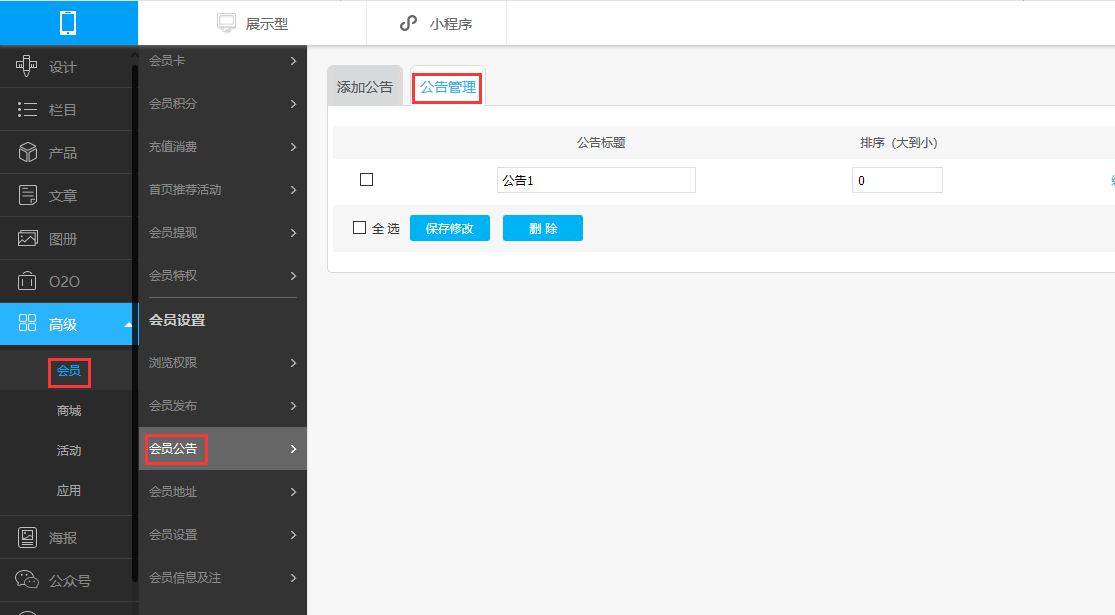Screen dimensions: 1115x615
Task: Expand the 会员发布 submenu arrow
Action: (293, 406)
